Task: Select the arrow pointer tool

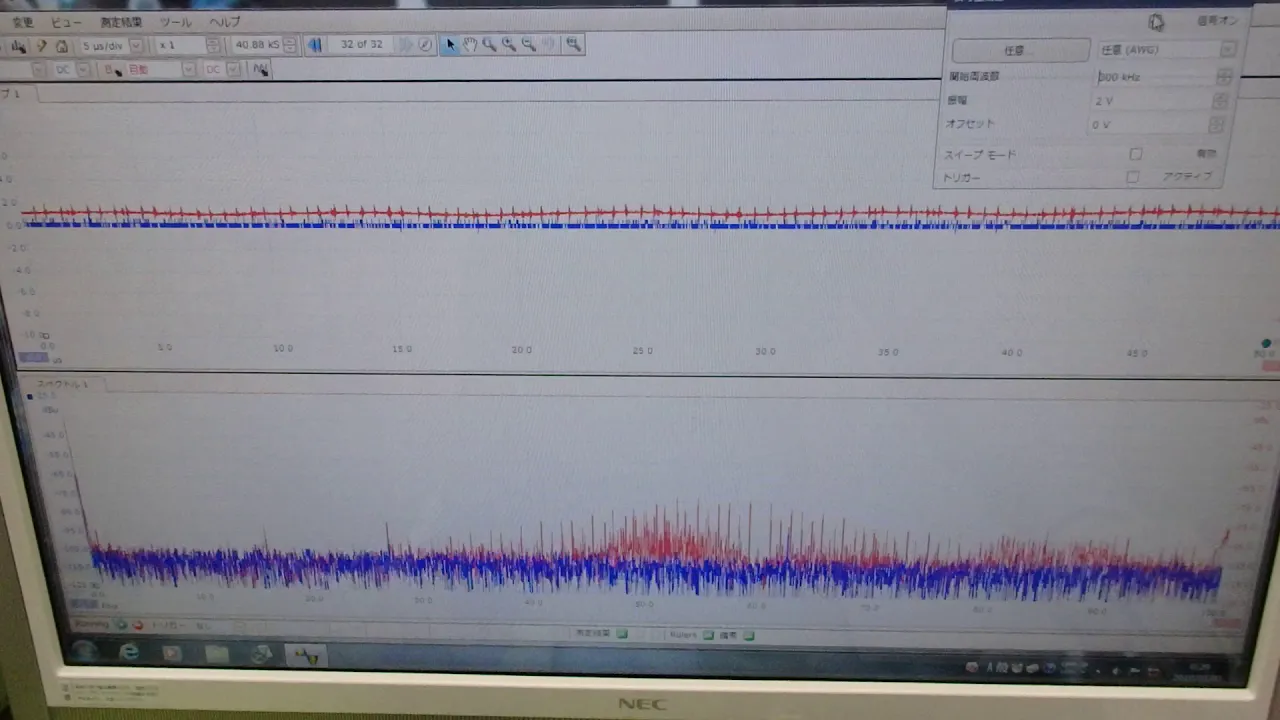Action: point(450,44)
